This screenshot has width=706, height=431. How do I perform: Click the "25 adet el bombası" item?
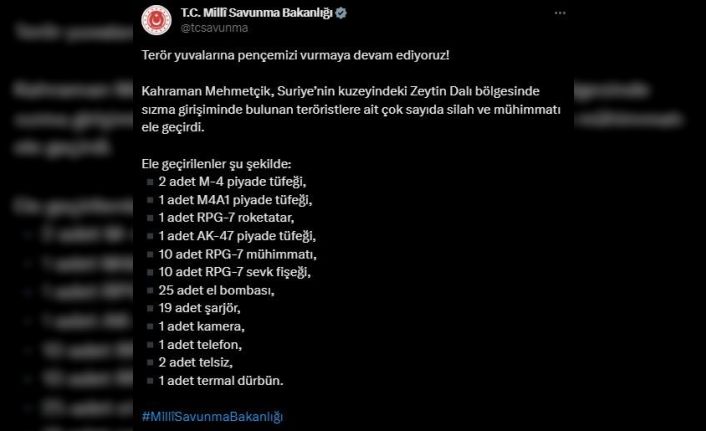pyautogui.click(x=215, y=290)
